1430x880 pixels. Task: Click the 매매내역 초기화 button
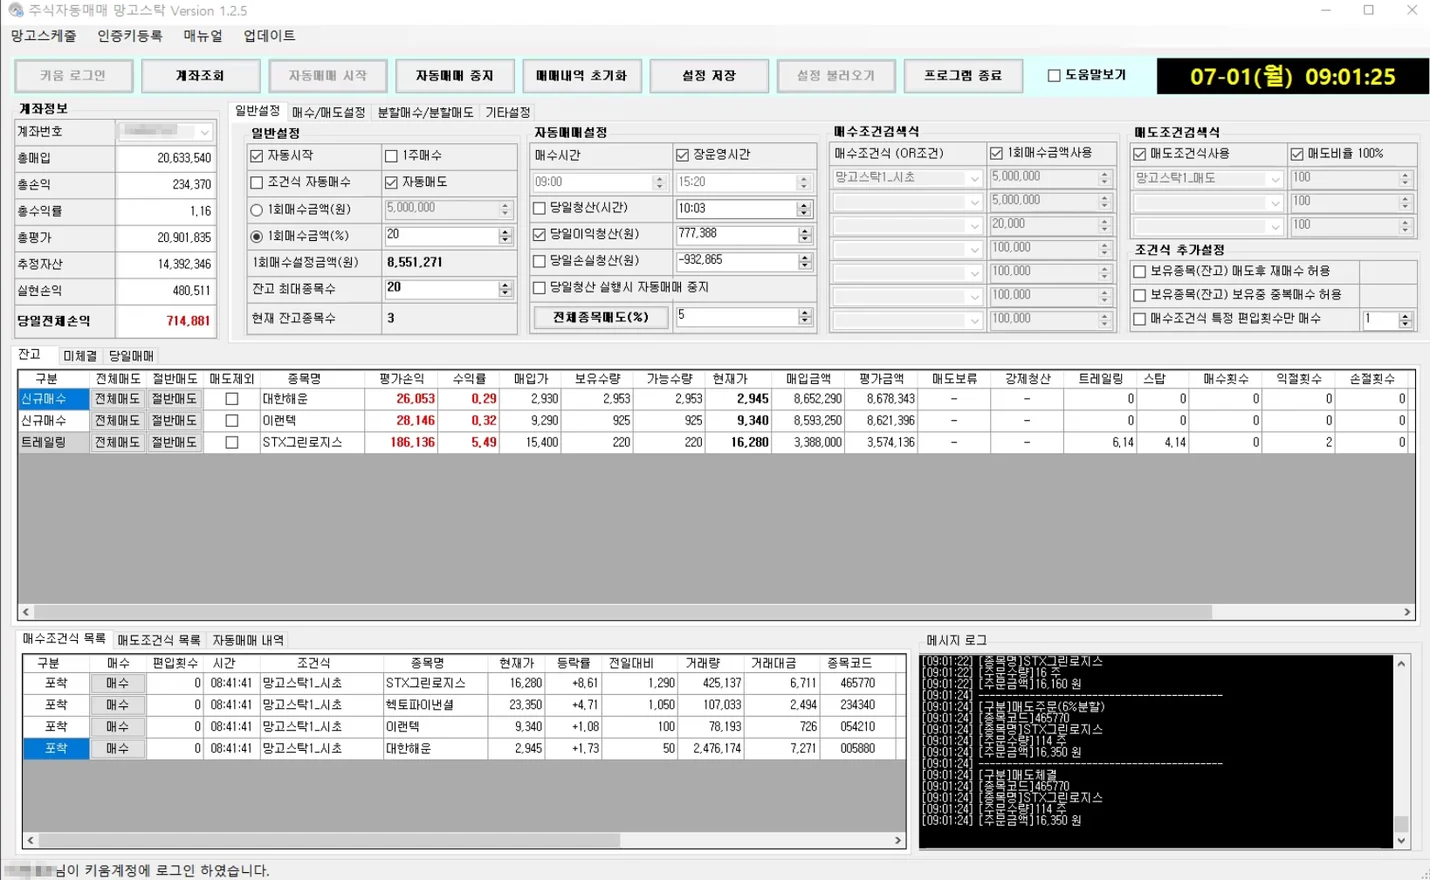pyautogui.click(x=581, y=76)
